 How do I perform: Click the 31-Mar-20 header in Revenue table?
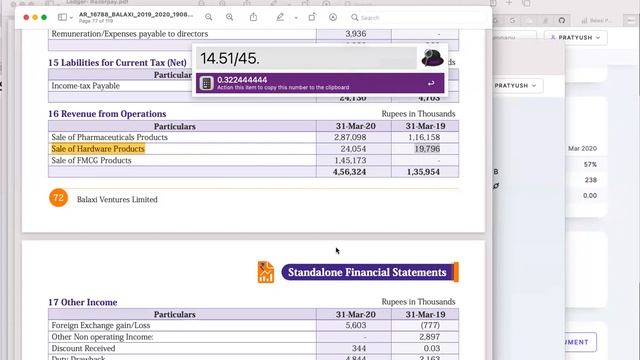coord(356,126)
